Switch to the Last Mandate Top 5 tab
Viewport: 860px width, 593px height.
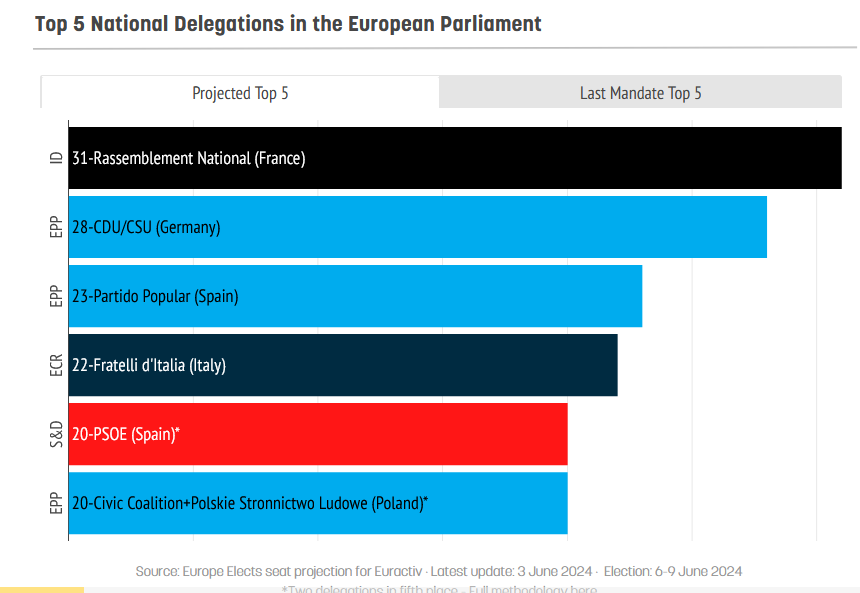[x=640, y=93]
